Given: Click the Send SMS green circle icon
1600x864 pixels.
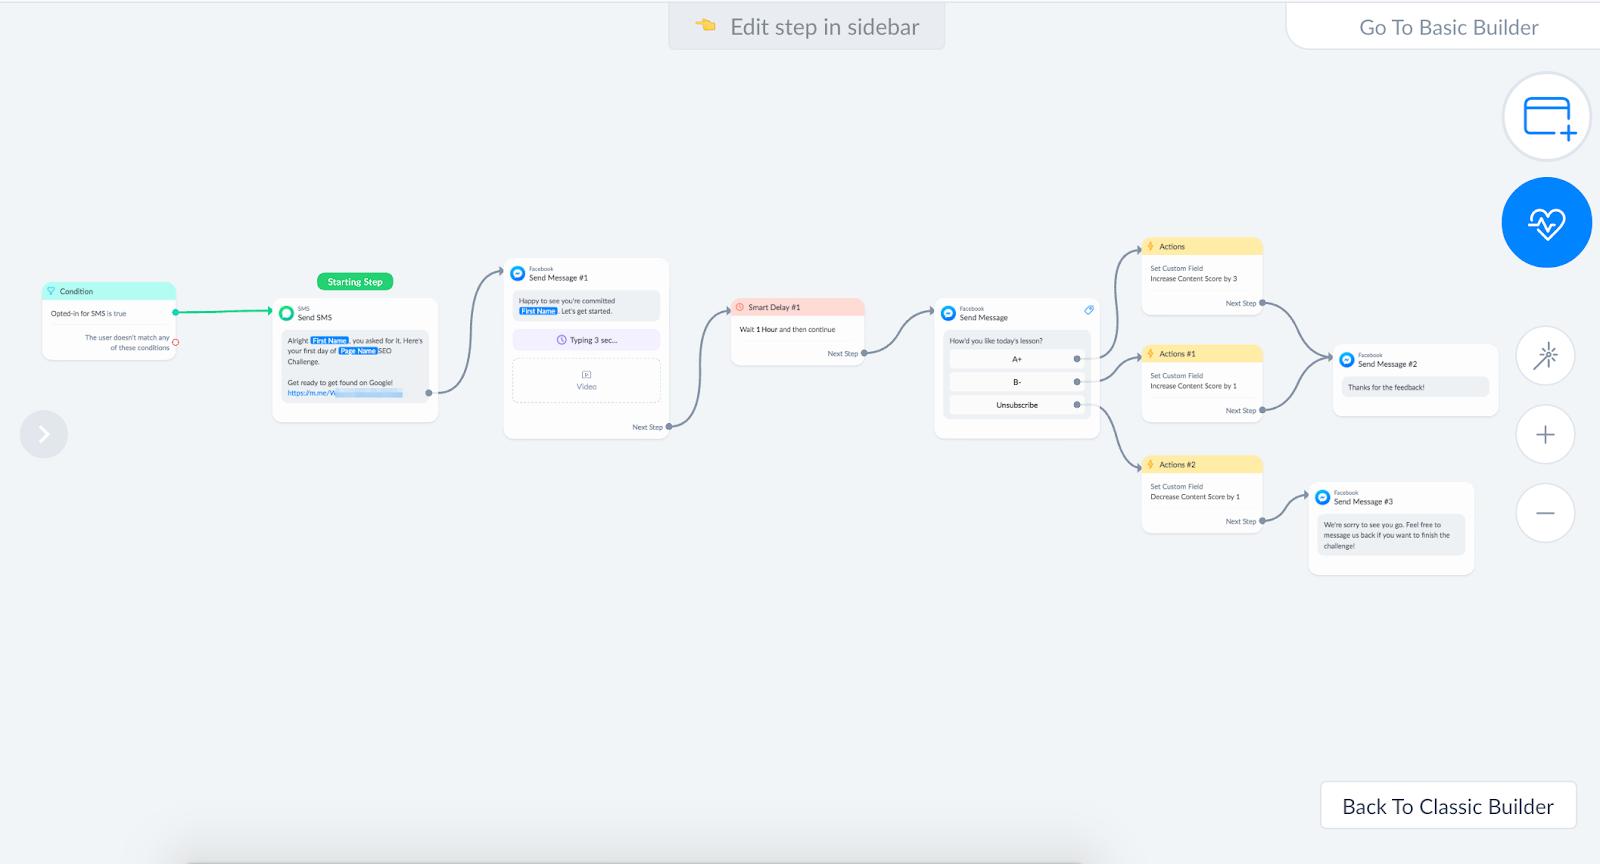Looking at the screenshot, I should coord(287,313).
